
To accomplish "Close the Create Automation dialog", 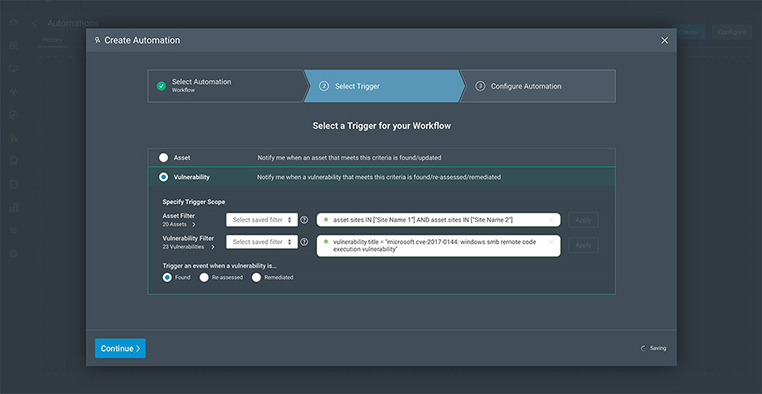I will click(x=664, y=40).
